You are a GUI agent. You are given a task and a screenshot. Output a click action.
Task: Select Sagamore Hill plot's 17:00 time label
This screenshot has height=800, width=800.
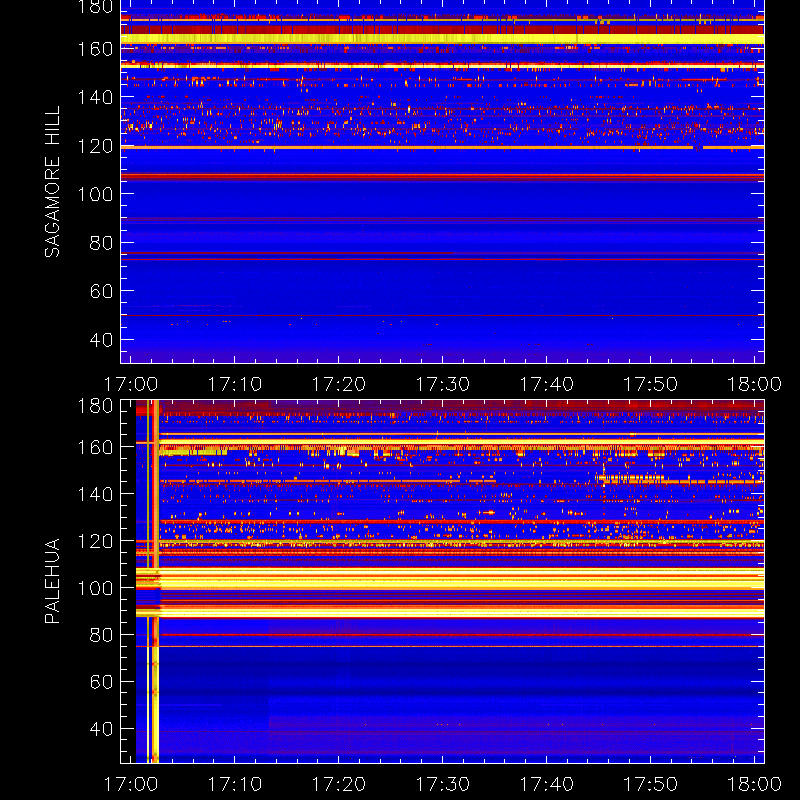131,384
